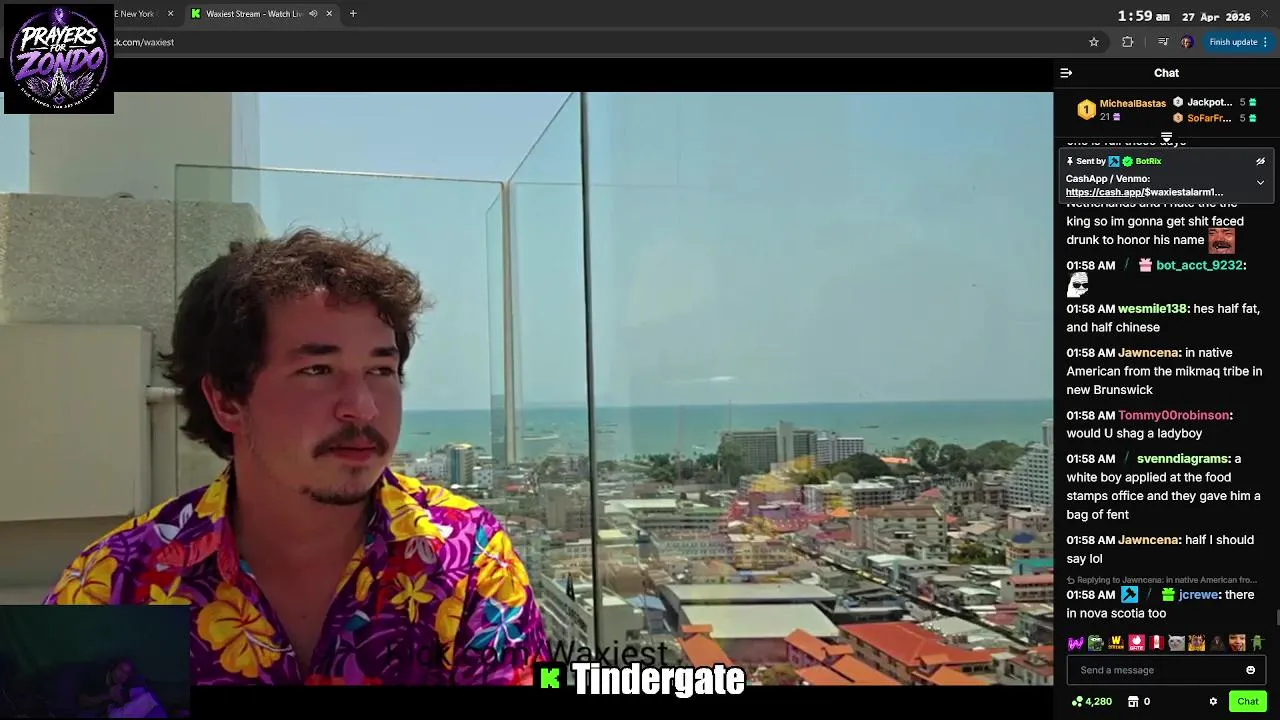Click the Chat panel header title
This screenshot has height=720, width=1280.
1166,73
